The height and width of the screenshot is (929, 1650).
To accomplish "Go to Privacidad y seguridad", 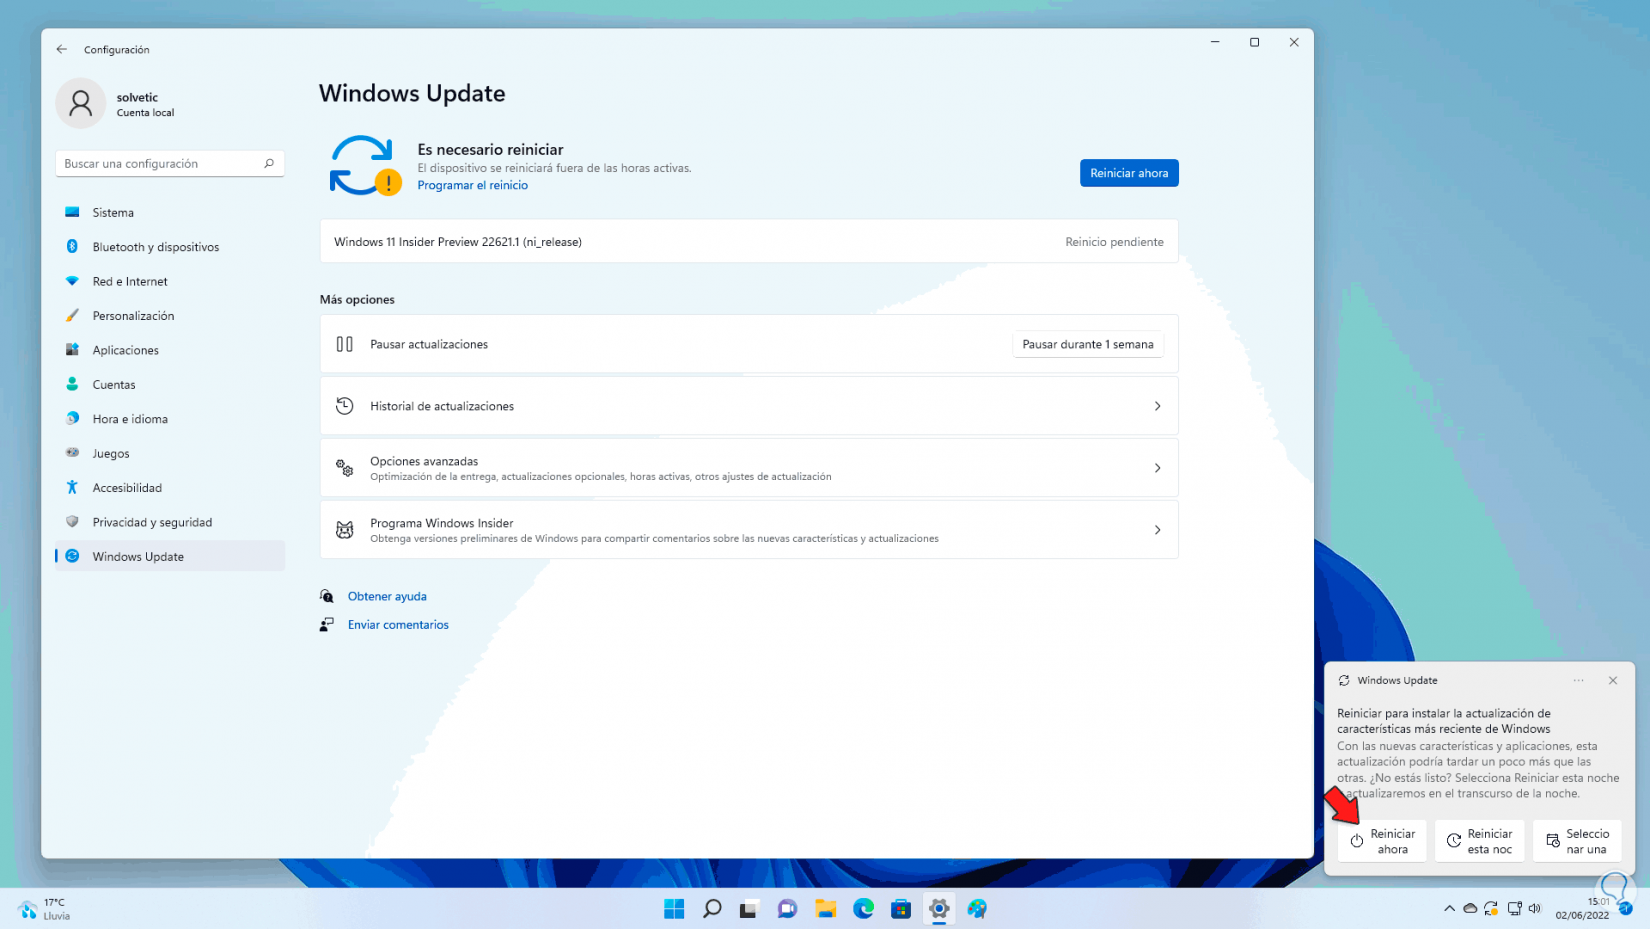I will point(170,522).
